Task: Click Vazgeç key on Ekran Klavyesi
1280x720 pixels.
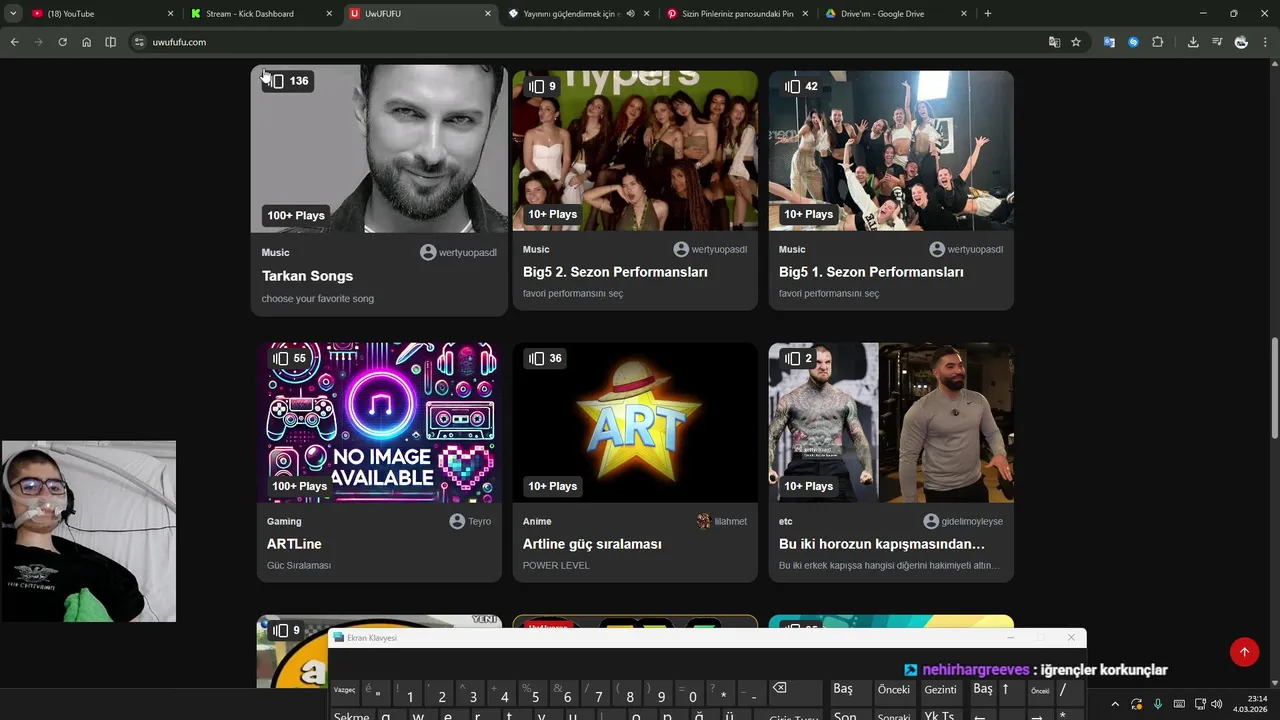Action: click(345, 691)
